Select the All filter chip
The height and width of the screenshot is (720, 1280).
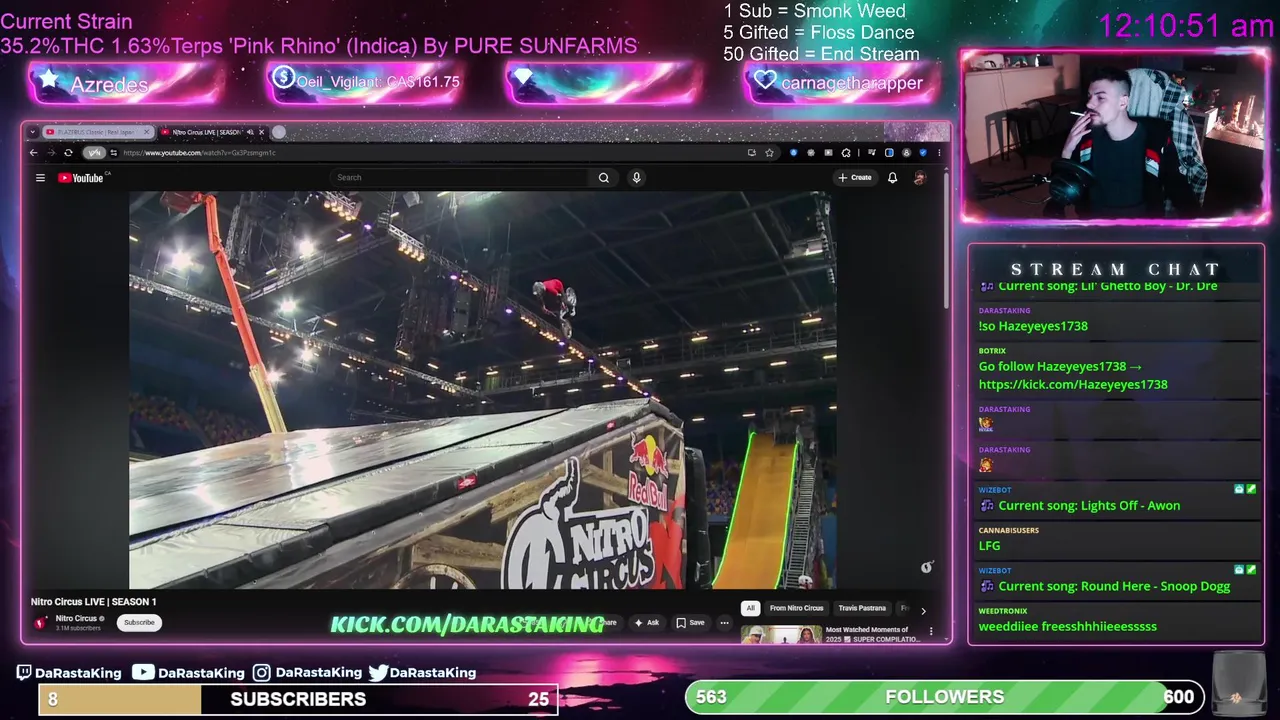tap(750, 608)
